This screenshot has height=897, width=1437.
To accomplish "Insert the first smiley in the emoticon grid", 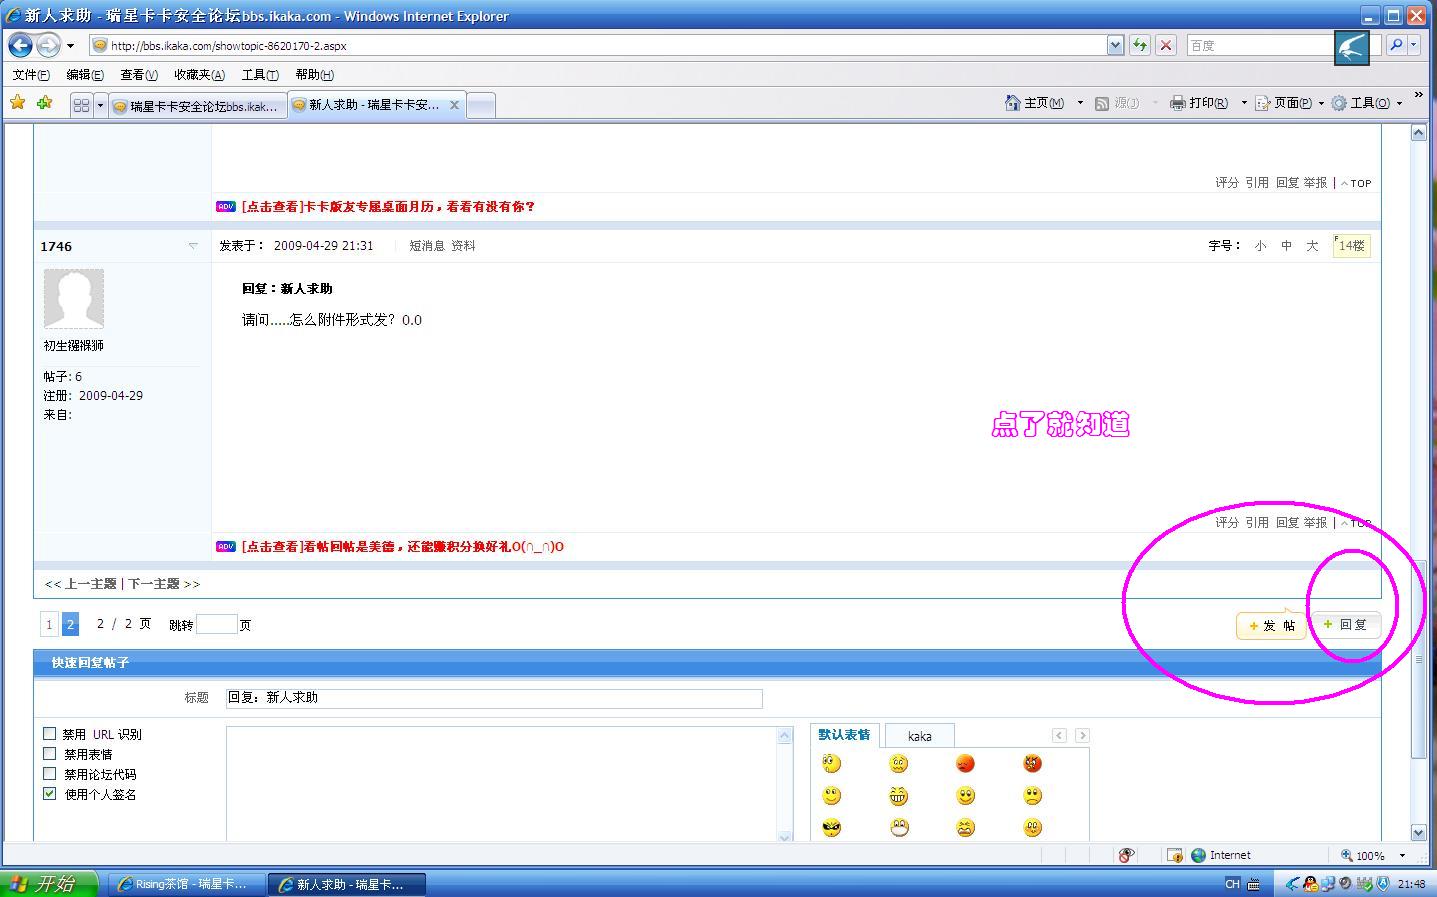I will coord(831,764).
